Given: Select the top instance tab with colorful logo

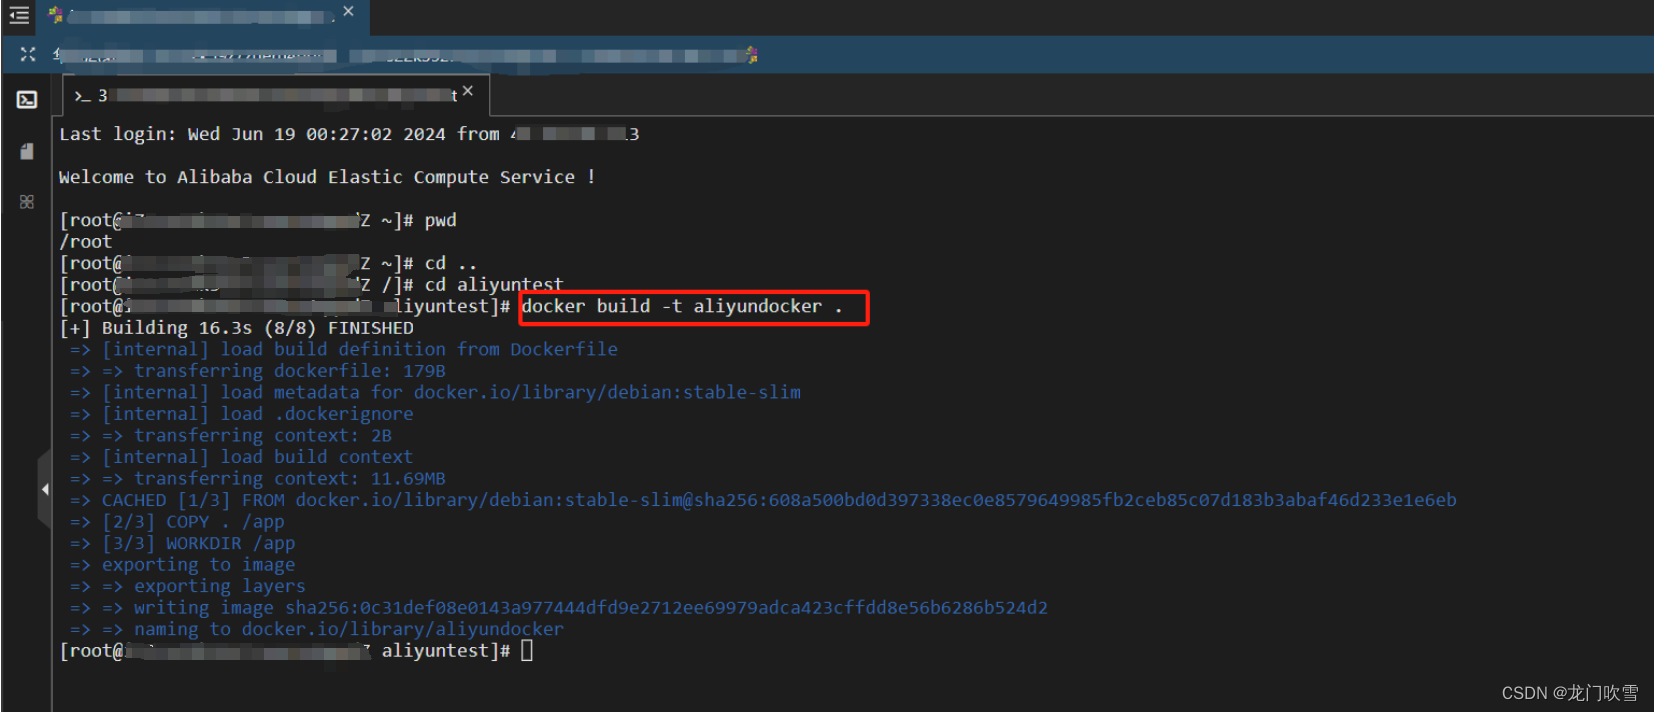Looking at the screenshot, I should click(x=203, y=17).
